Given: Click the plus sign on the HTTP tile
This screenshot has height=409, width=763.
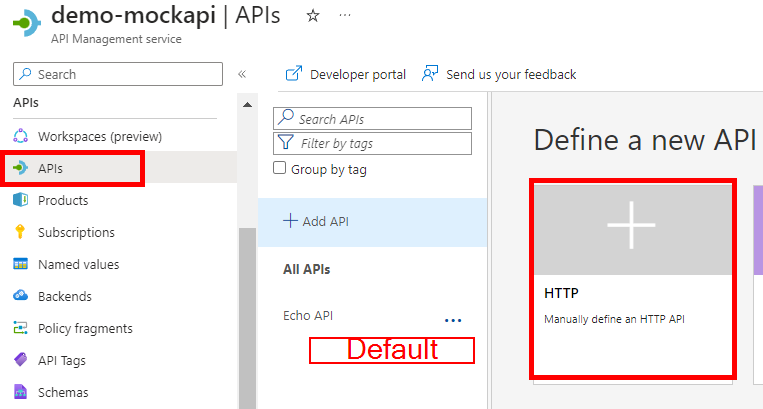Looking at the screenshot, I should [x=631, y=225].
